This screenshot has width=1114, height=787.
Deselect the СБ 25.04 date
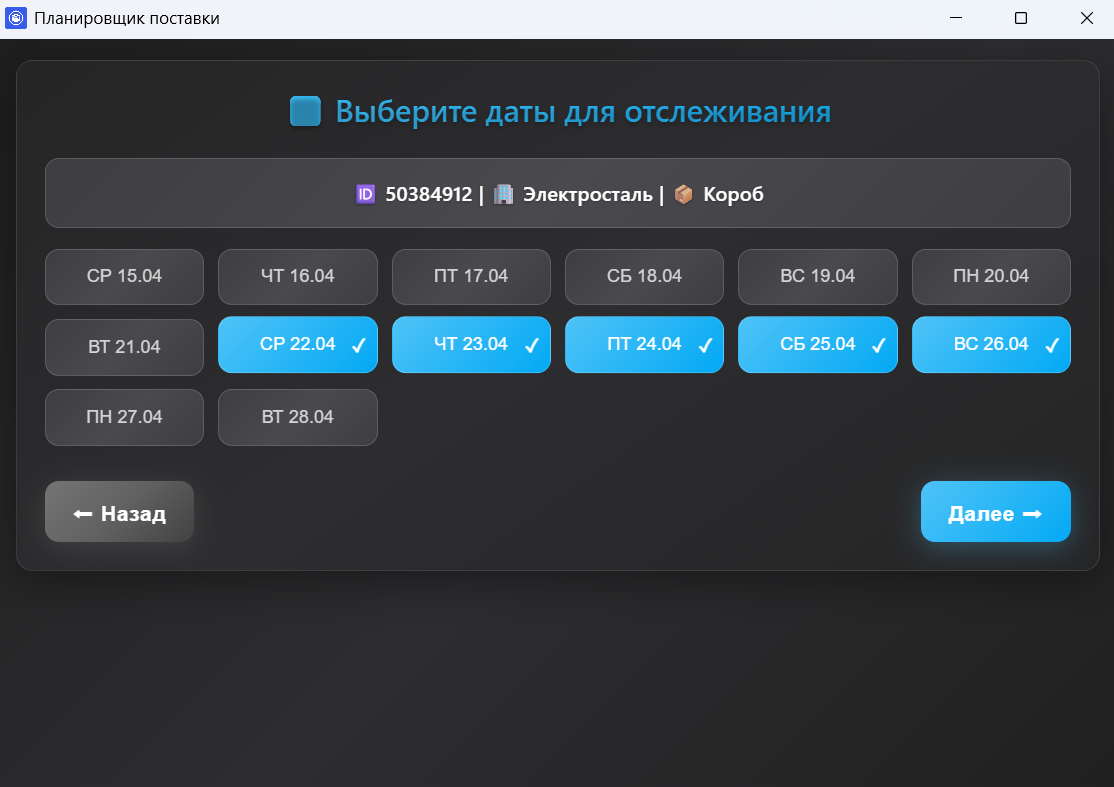coord(818,344)
